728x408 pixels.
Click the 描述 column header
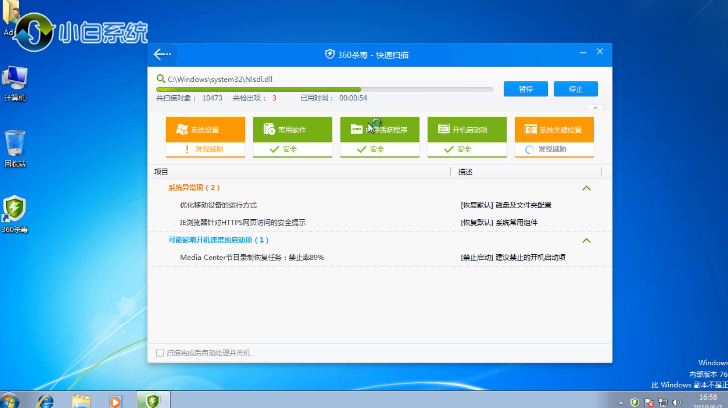pyautogui.click(x=466, y=172)
